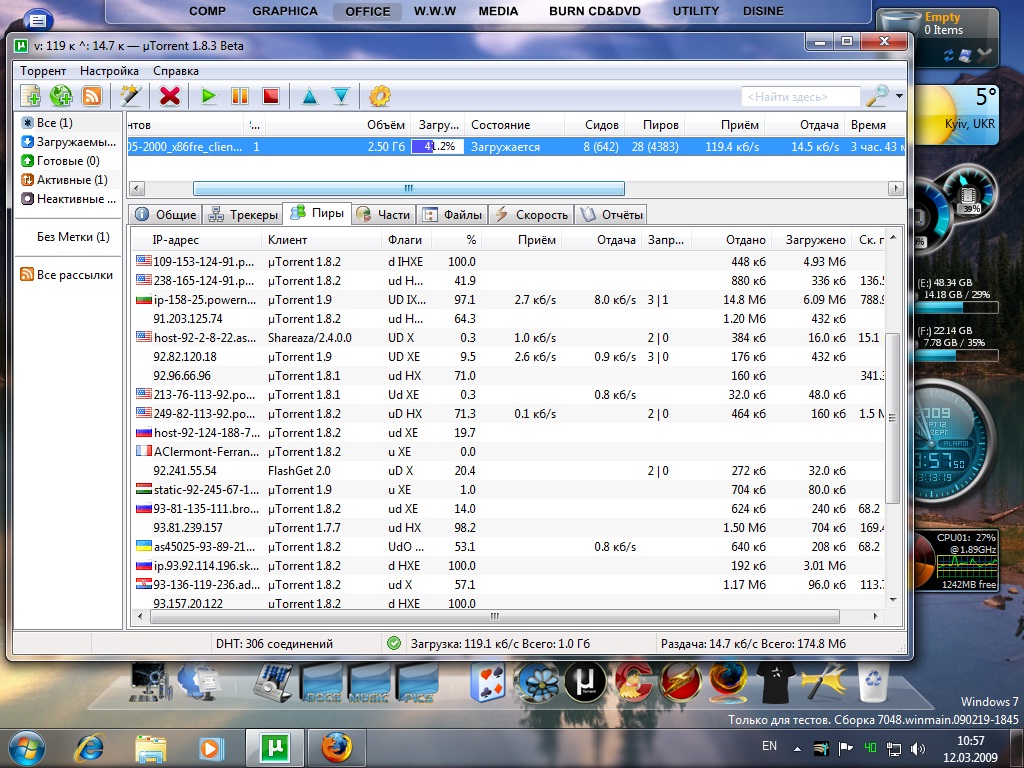This screenshot has width=1024, height=768.
Task: Switch to the Отчёты tab
Action: (612, 214)
